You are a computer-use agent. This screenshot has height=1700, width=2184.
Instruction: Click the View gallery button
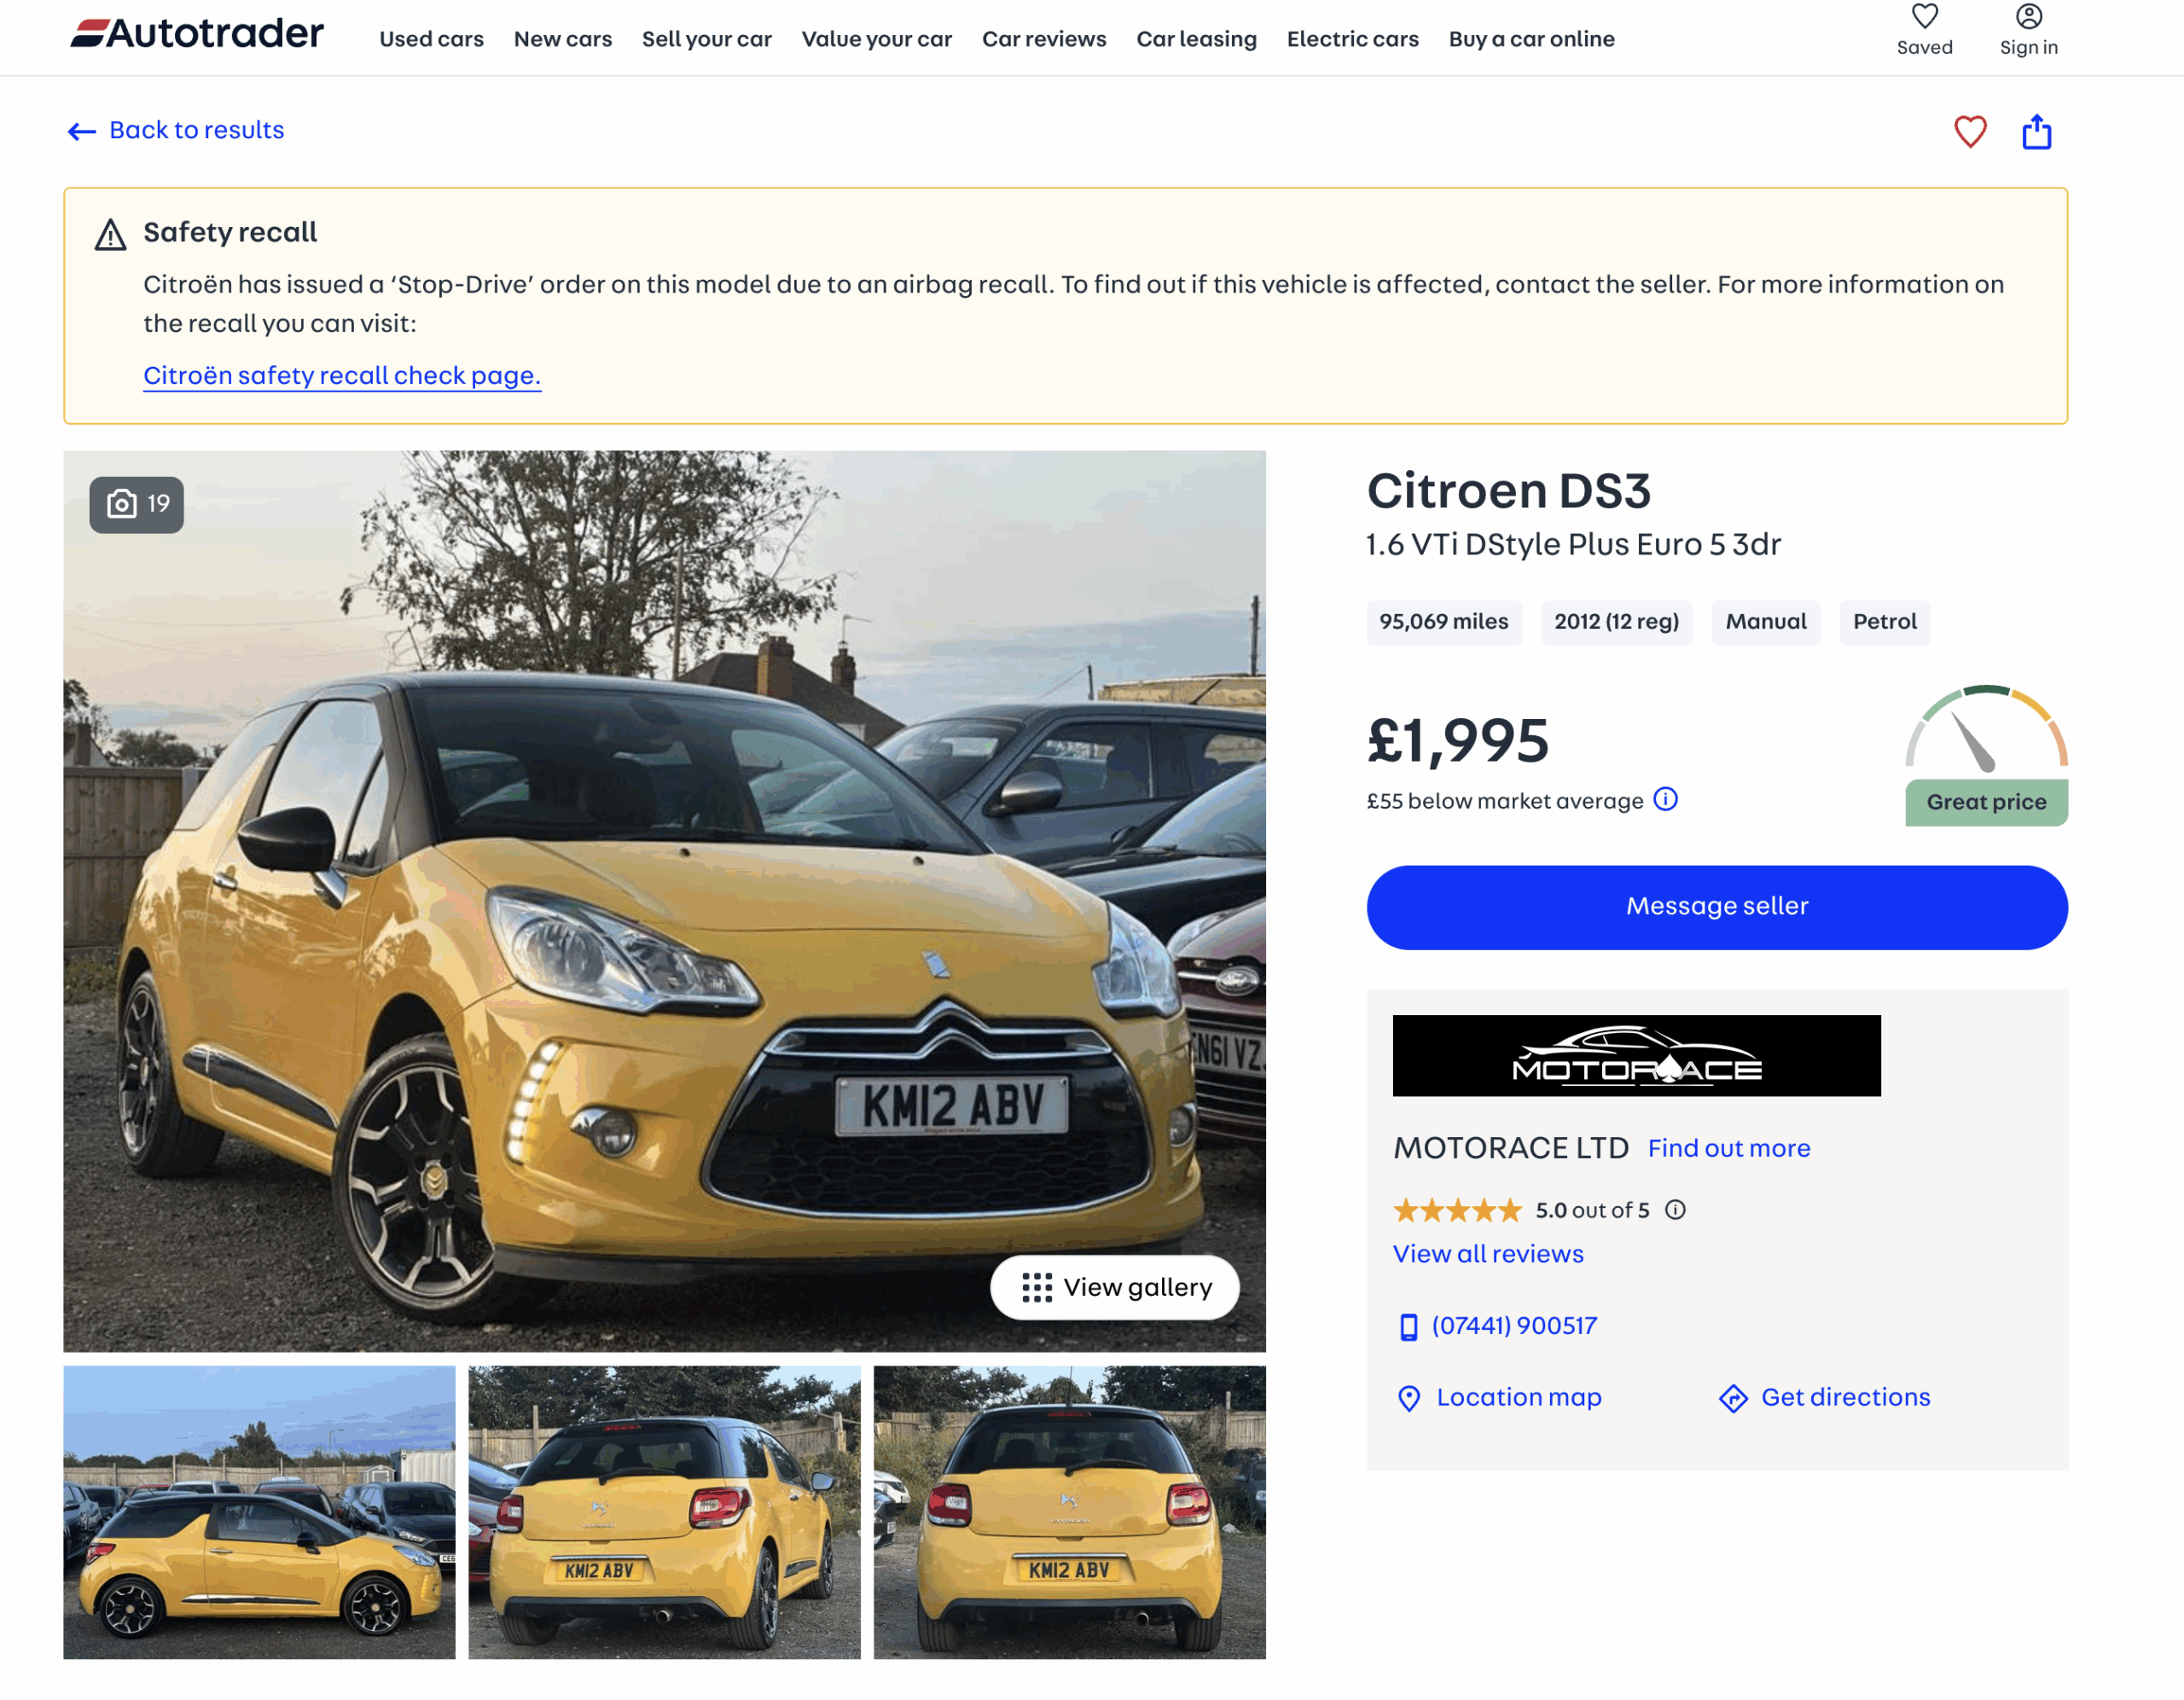tap(1114, 1287)
